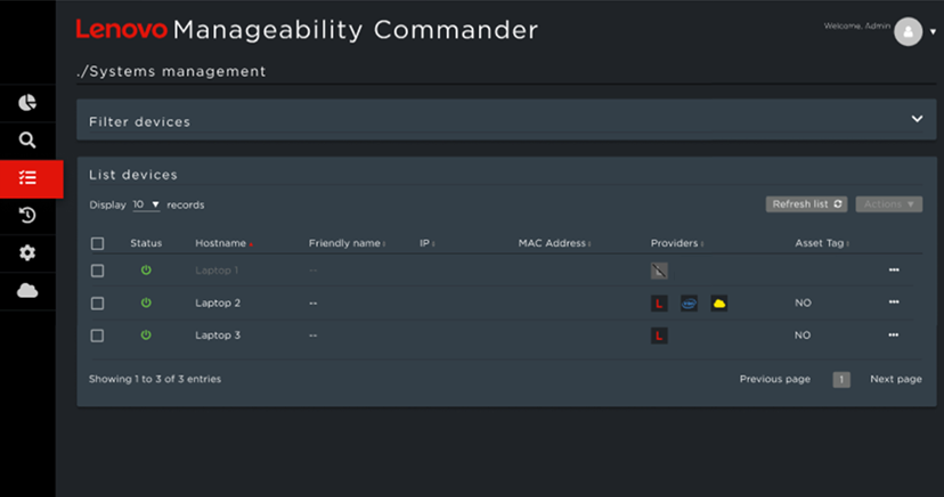Check the Laptop 3 row checkbox
This screenshot has width=944, height=497.
[x=98, y=335]
